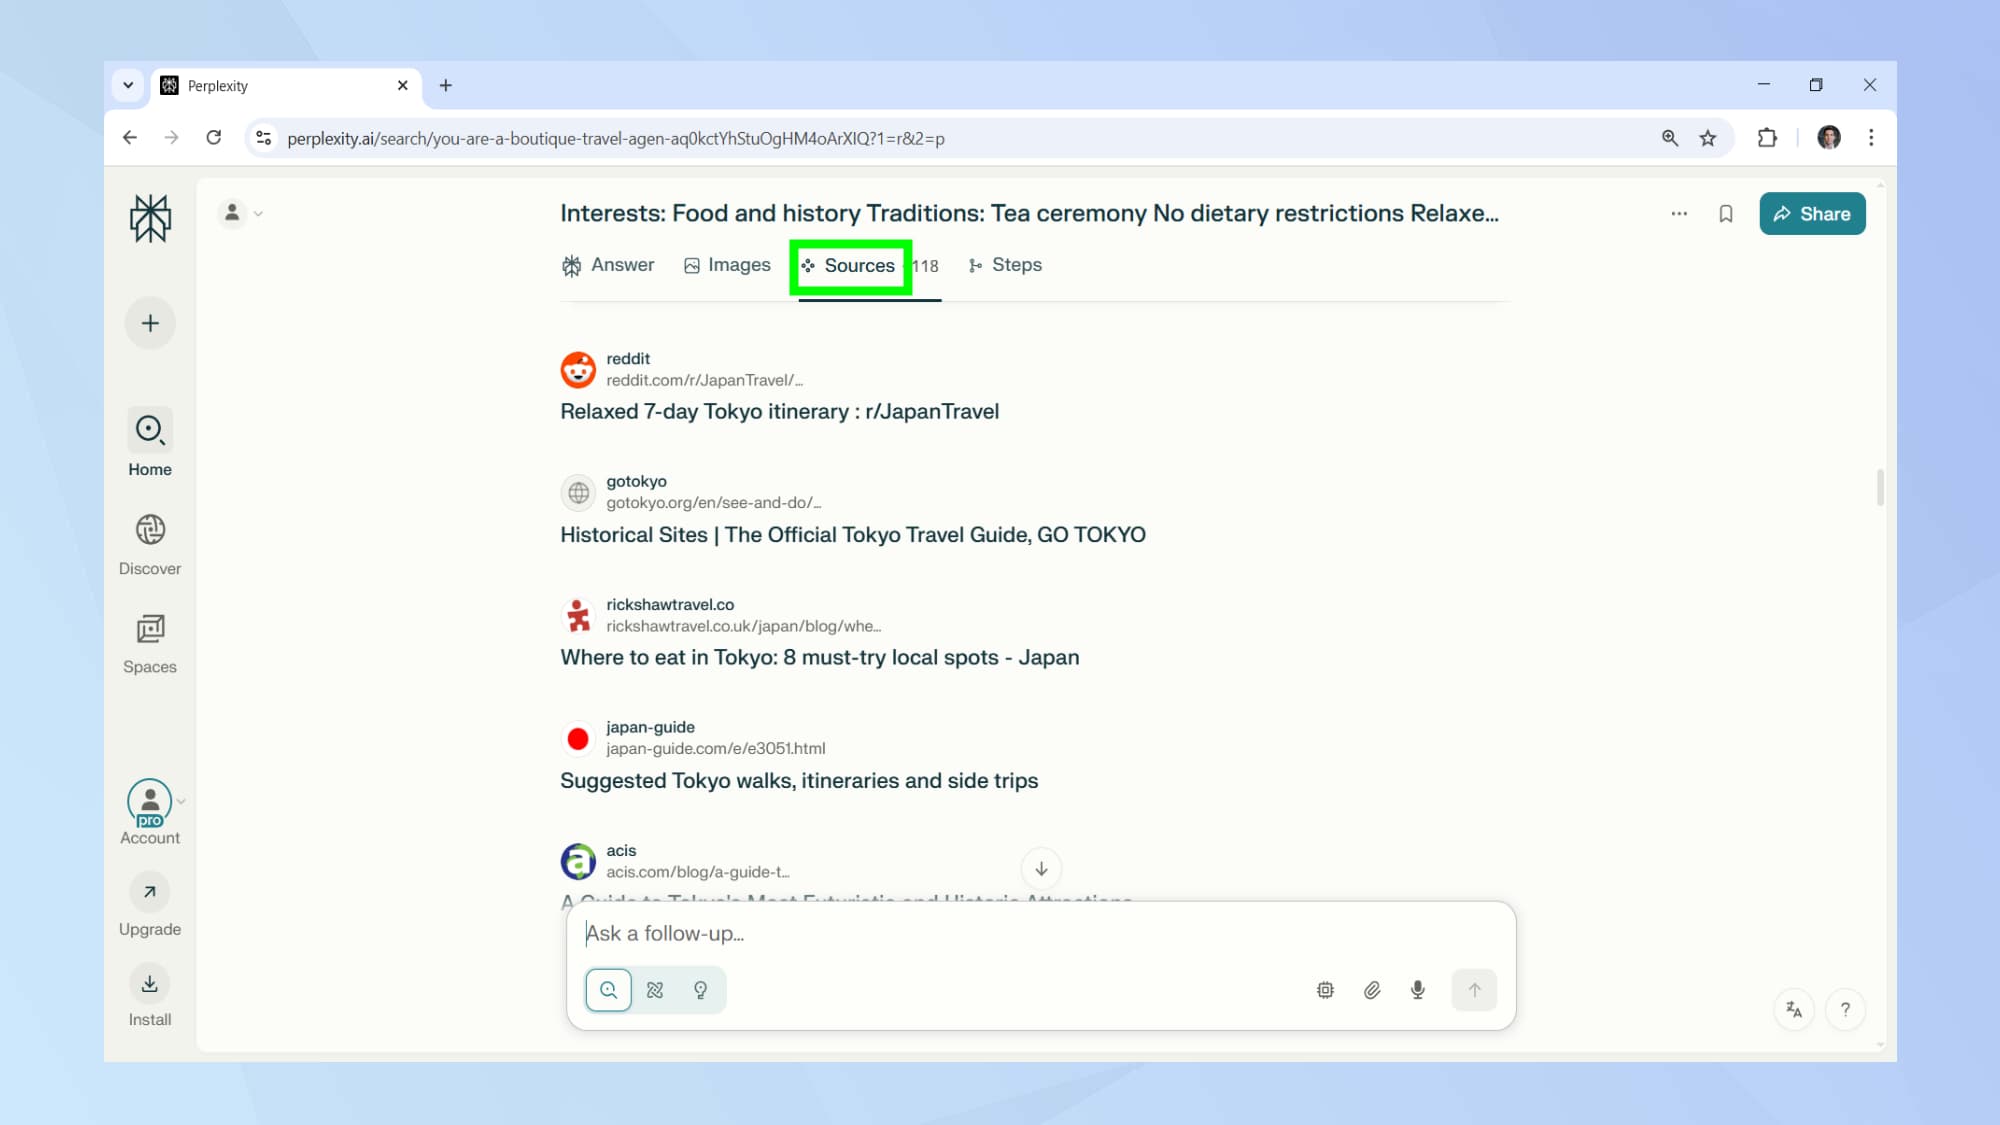Select the Search mode toggle
Viewport: 2000px width, 1125px height.
pyautogui.click(x=608, y=990)
